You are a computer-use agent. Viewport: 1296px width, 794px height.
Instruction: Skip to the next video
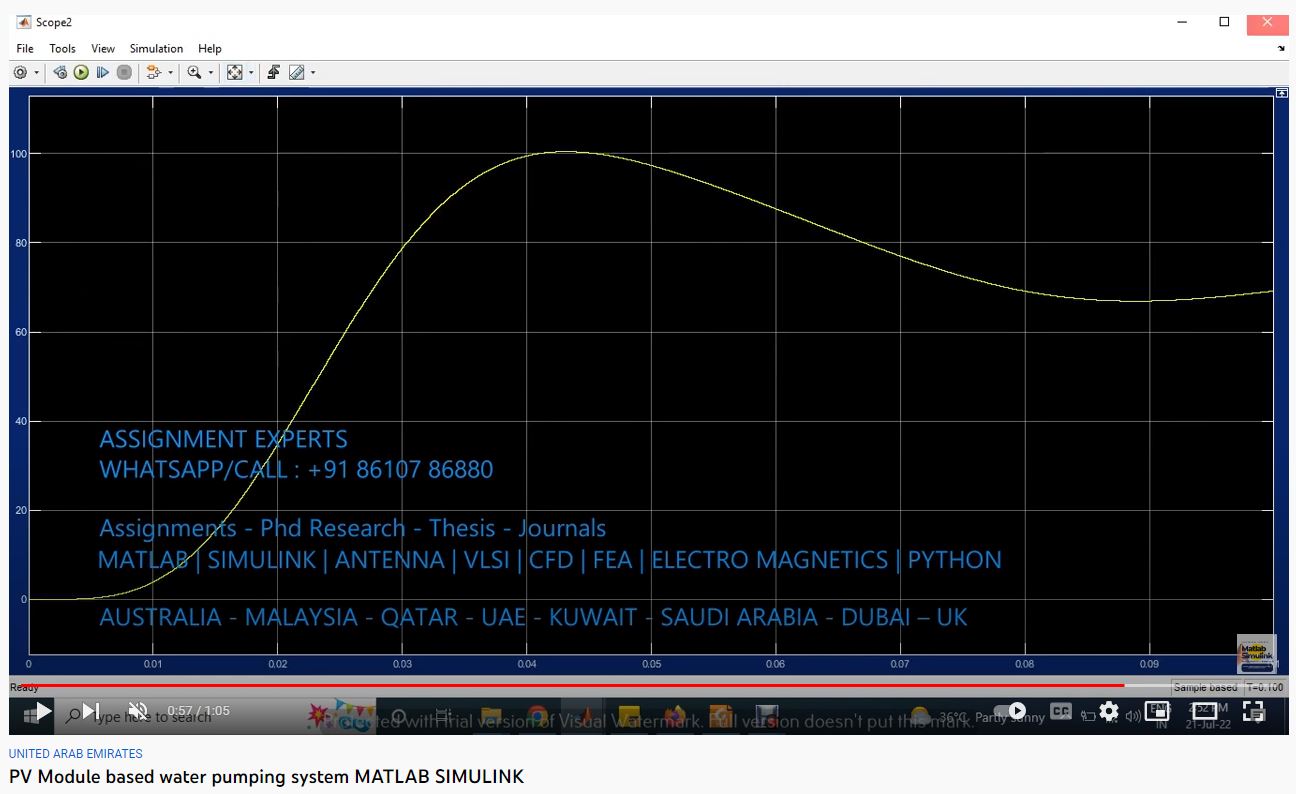[91, 712]
